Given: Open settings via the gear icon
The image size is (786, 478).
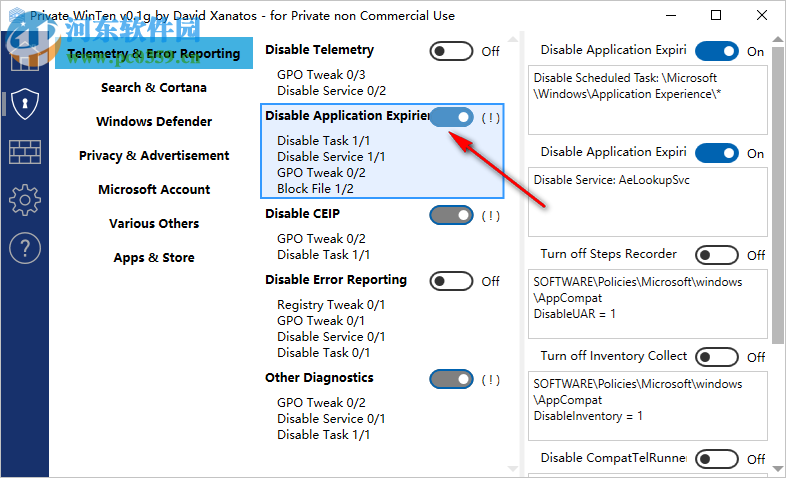Looking at the screenshot, I should point(24,200).
